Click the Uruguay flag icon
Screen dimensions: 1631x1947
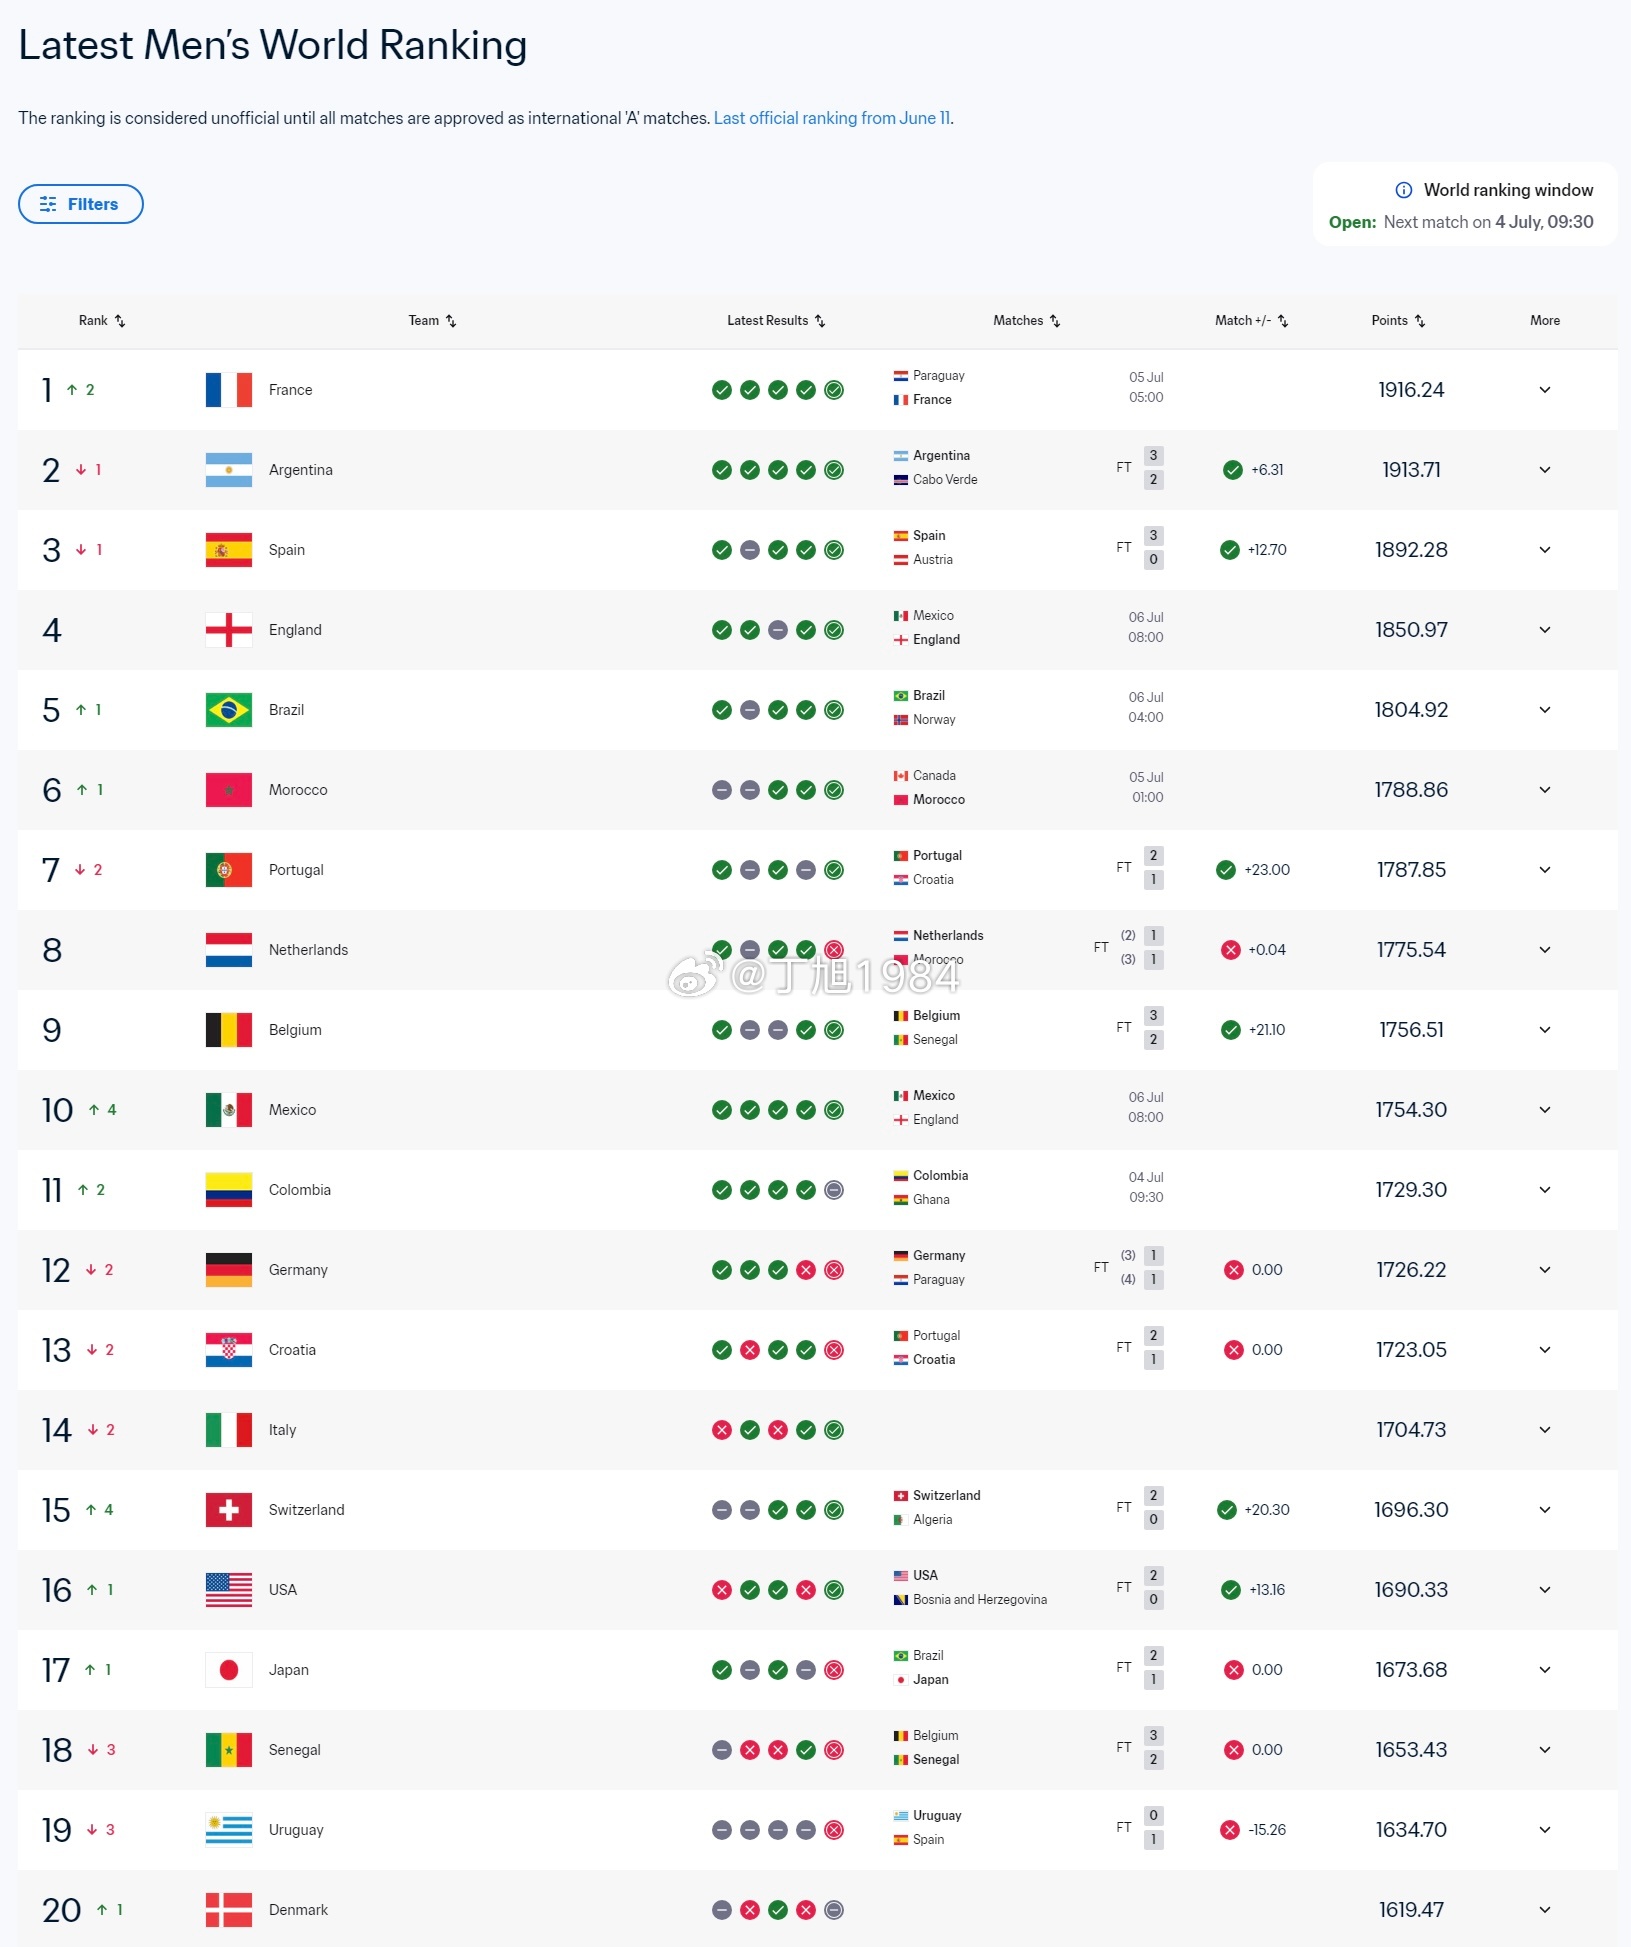click(x=229, y=1830)
